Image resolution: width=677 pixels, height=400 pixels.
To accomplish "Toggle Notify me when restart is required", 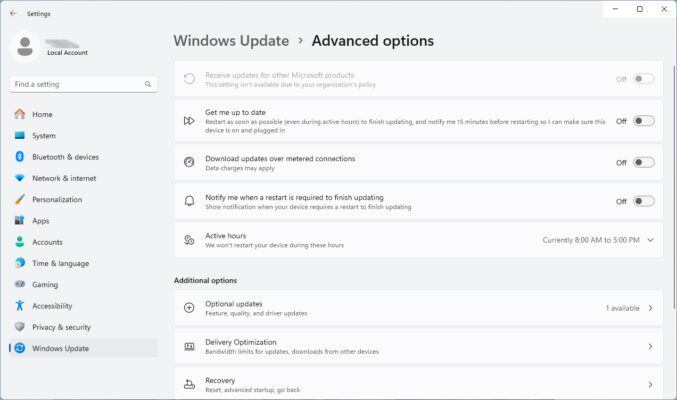I will 643,201.
